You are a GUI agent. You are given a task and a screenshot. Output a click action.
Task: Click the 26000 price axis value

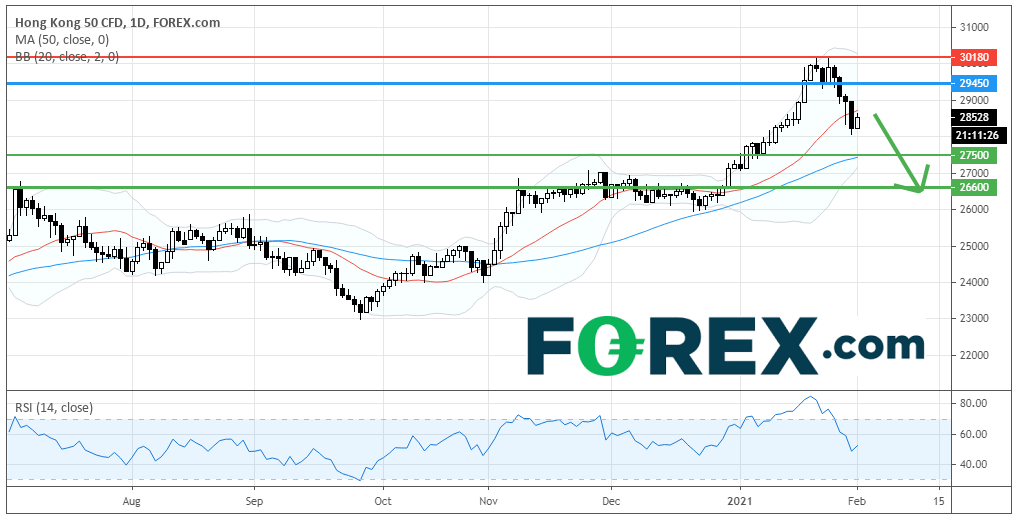pos(973,210)
